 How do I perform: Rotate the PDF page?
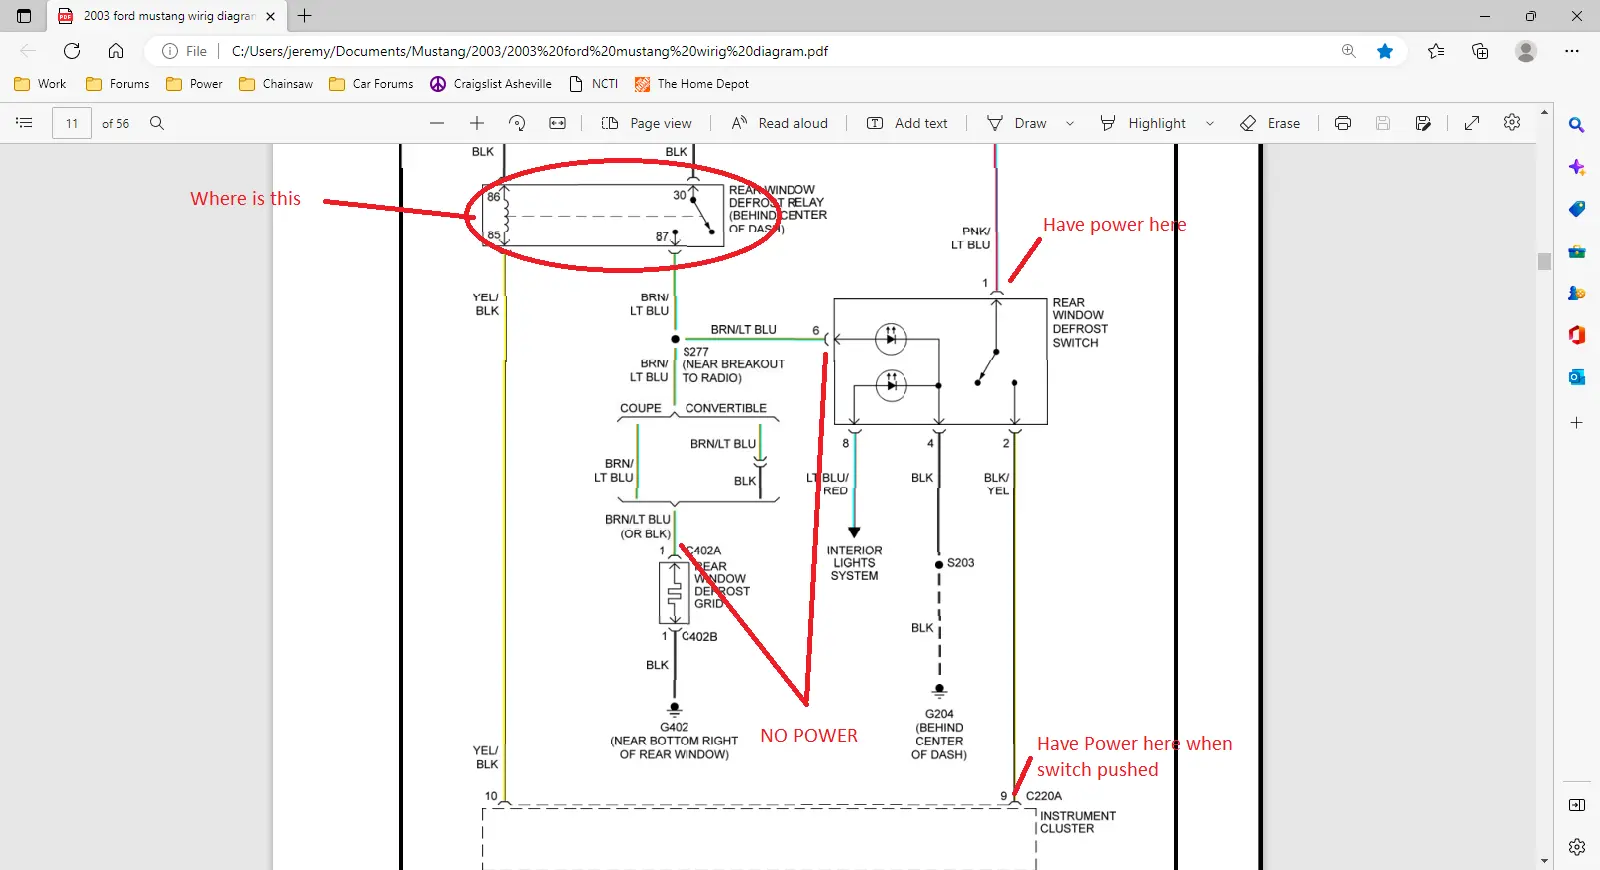(517, 123)
